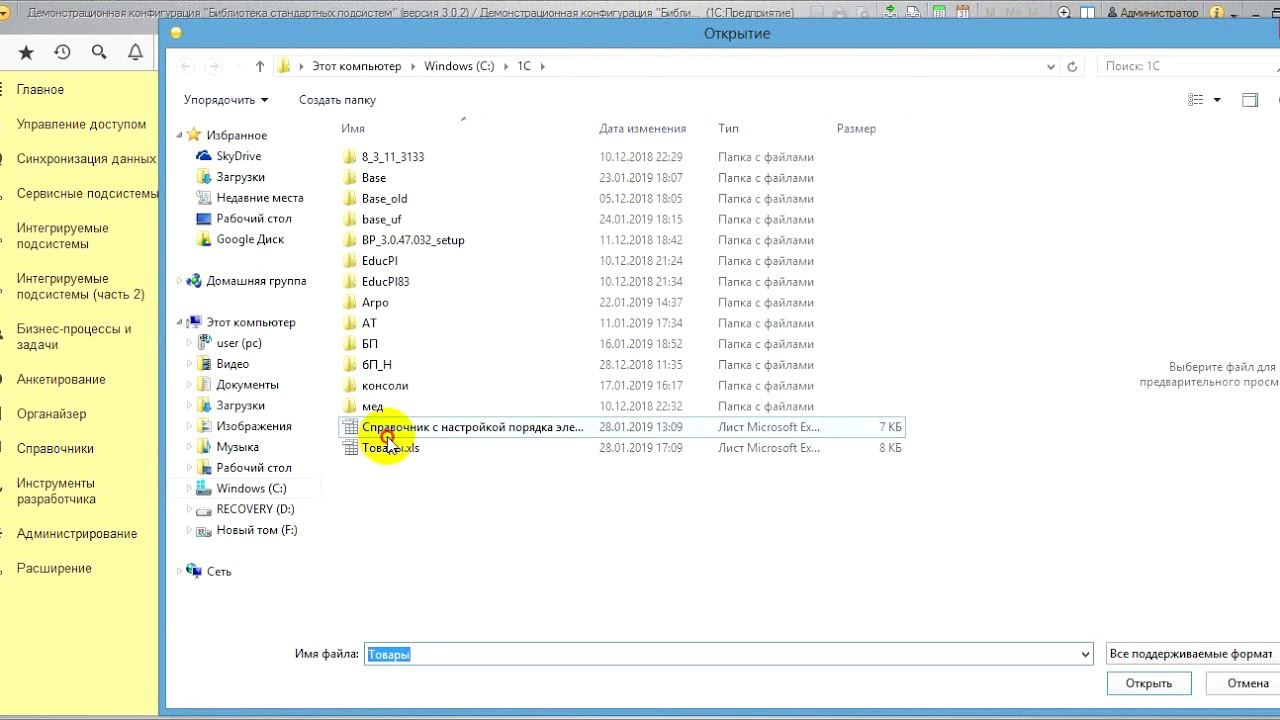Open Управление доступом section

point(81,125)
